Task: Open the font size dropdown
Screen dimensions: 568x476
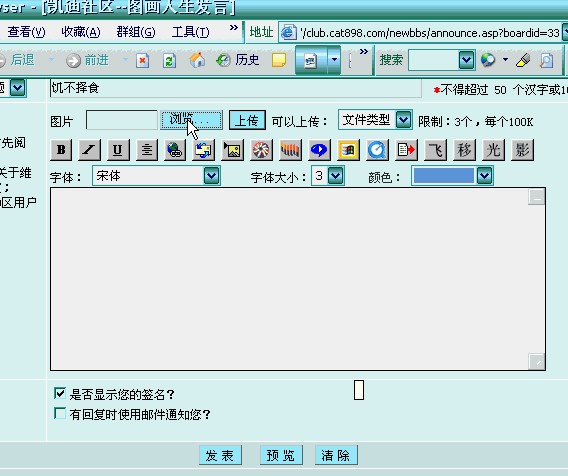Action: (x=335, y=176)
